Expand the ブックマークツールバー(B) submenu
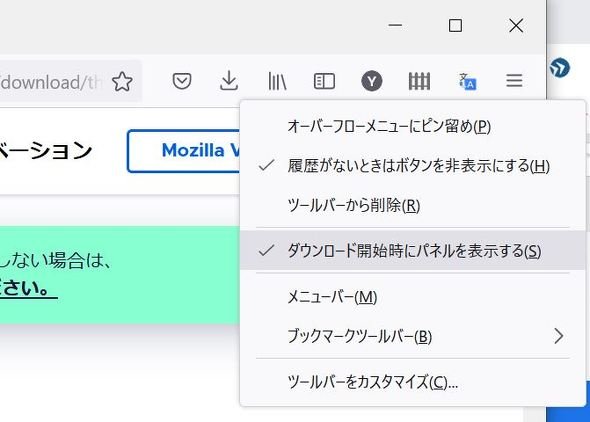The height and width of the screenshot is (422, 590). 413,336
